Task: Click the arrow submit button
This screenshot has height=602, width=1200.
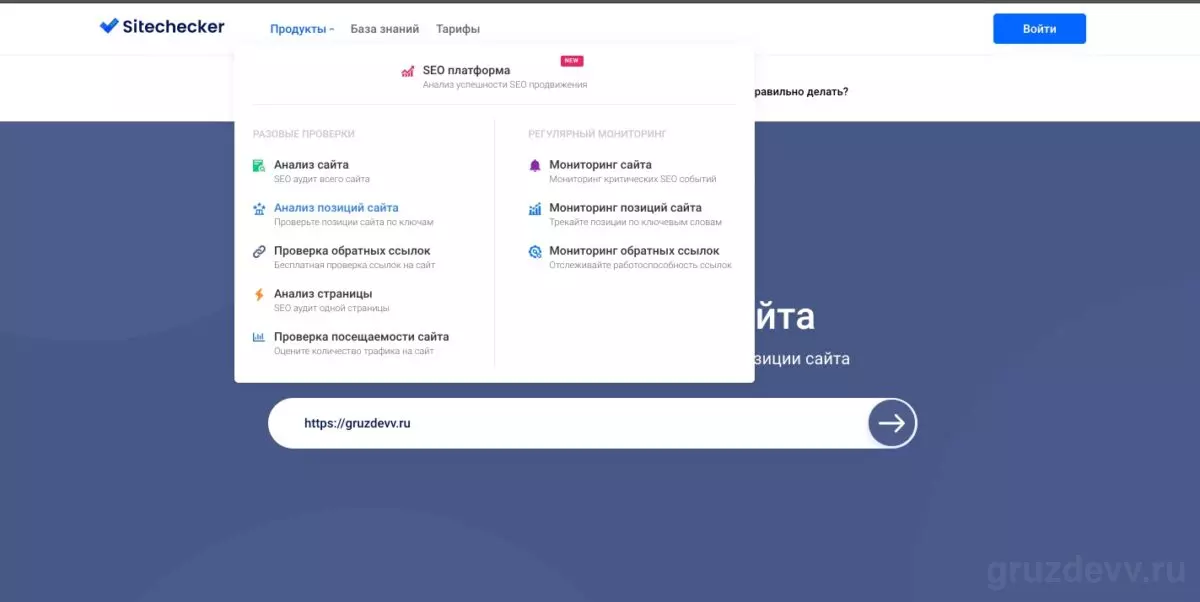Action: coord(892,423)
